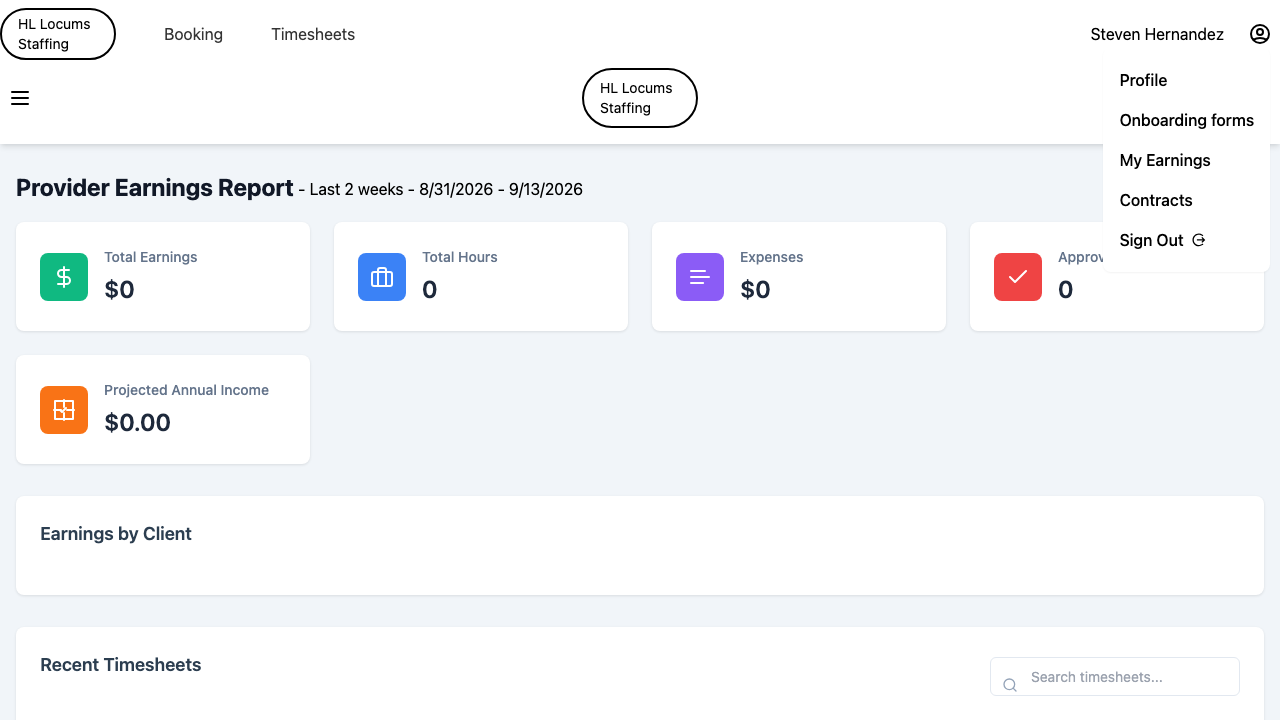
Task: Click the sign out arrow icon
Action: (1199, 240)
